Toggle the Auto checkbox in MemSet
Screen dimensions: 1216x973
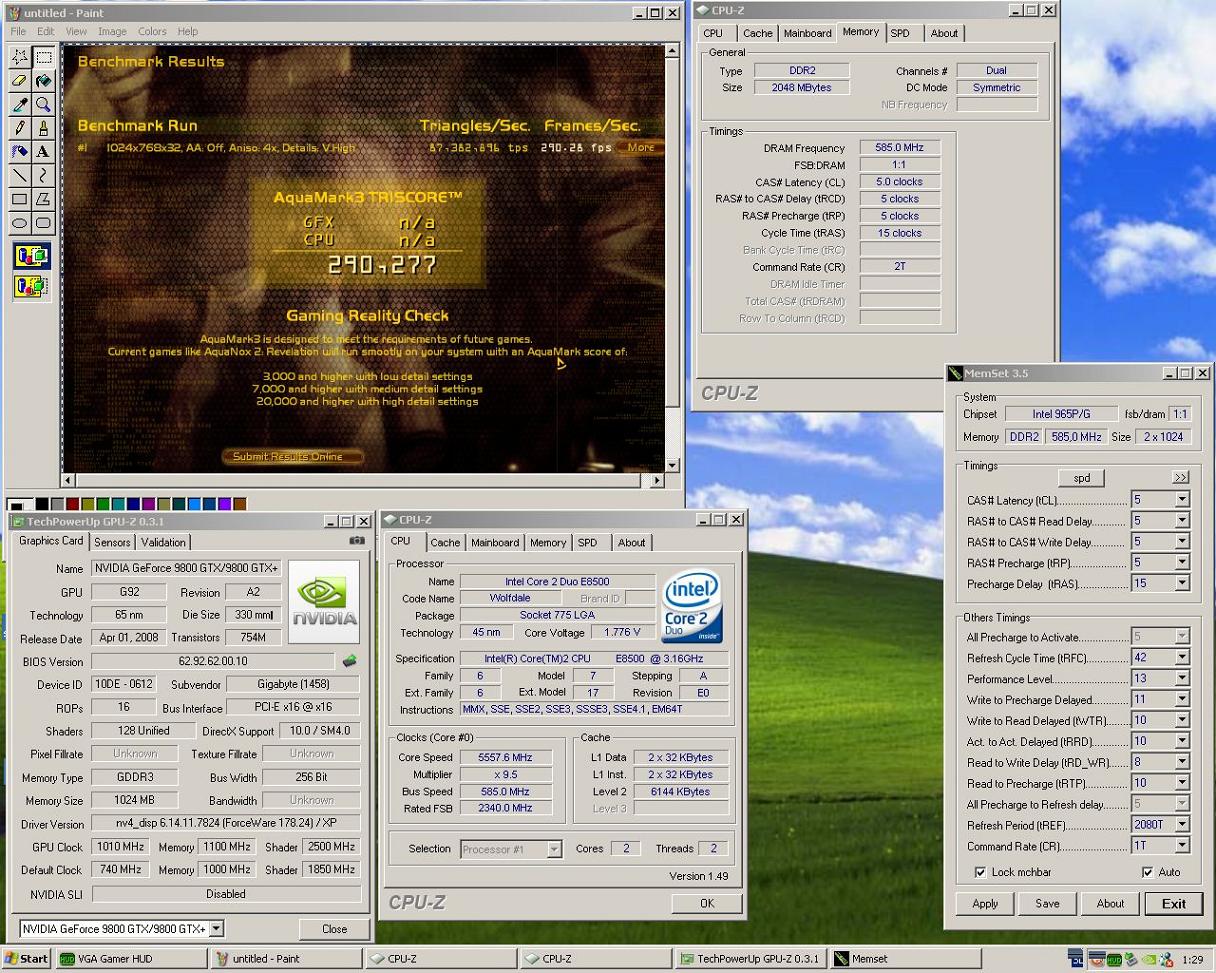pos(1147,872)
